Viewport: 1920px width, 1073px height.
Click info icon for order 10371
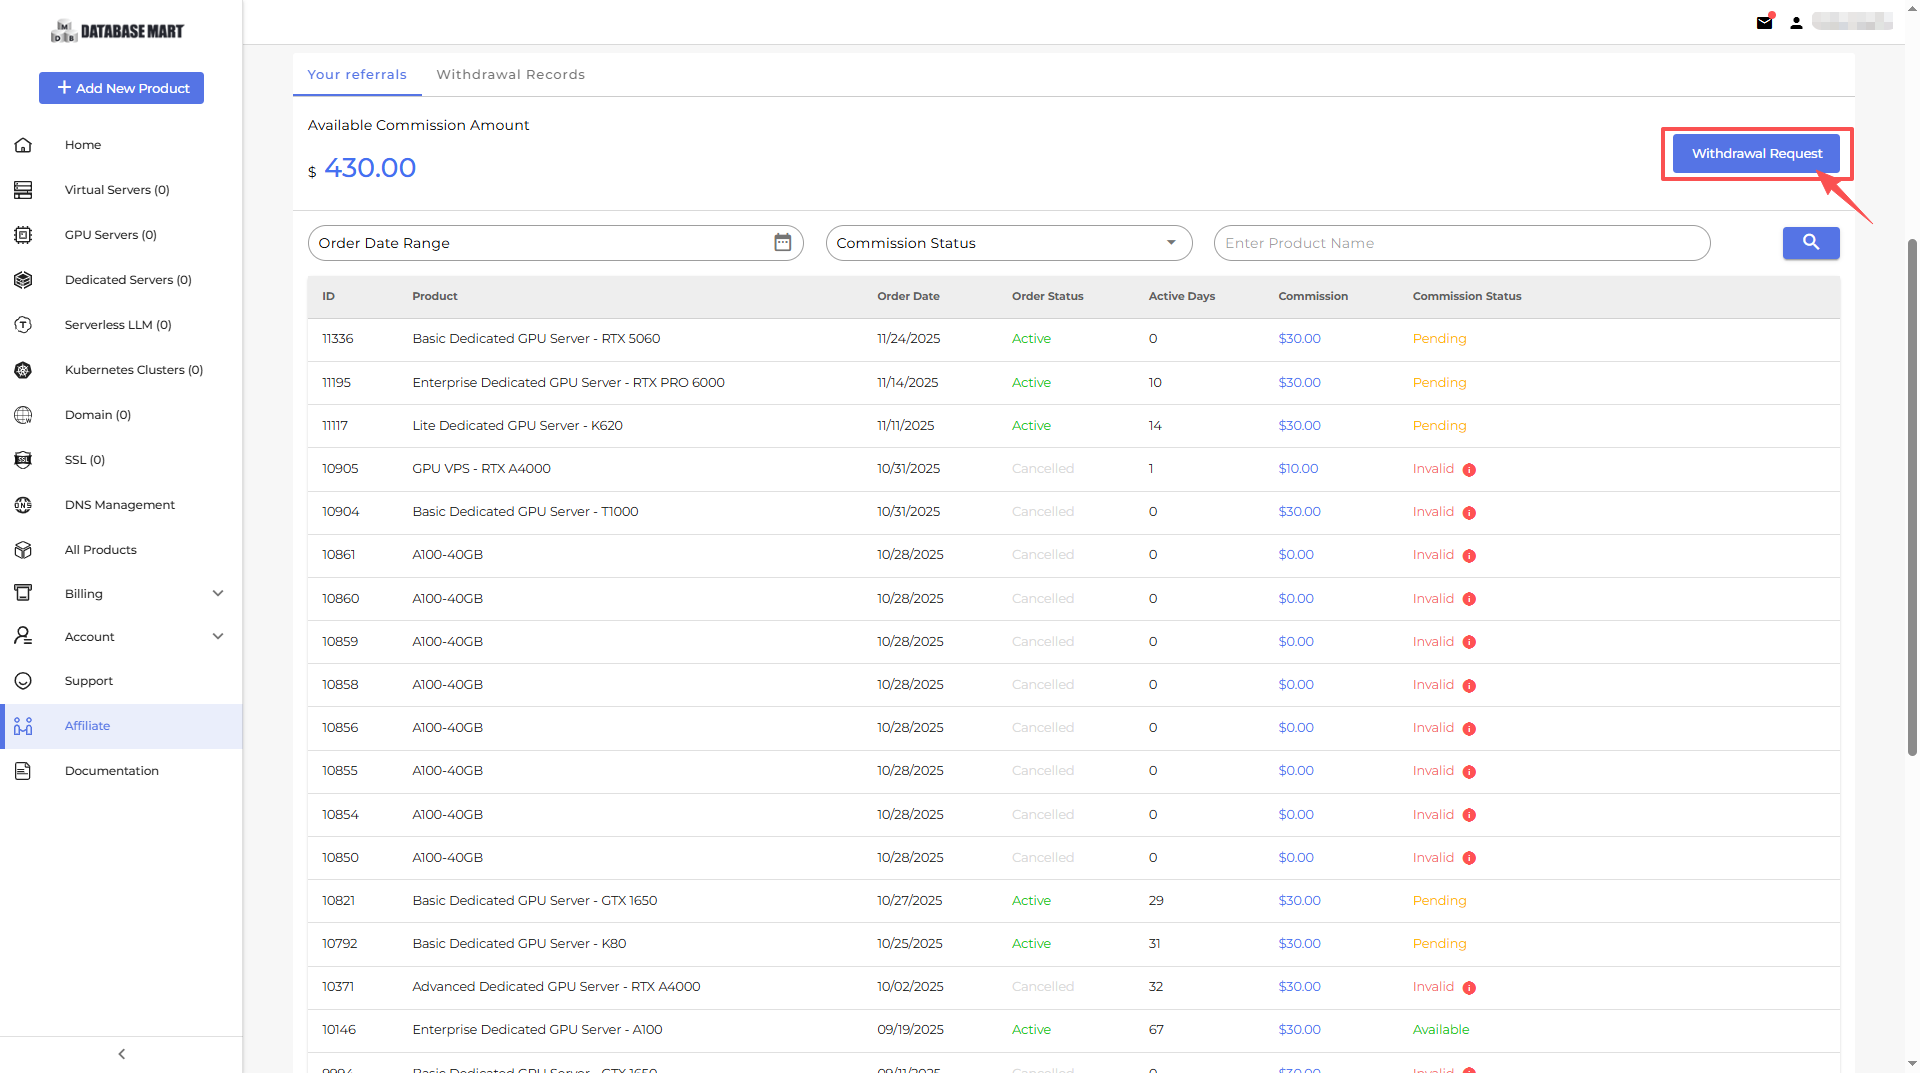click(1469, 988)
